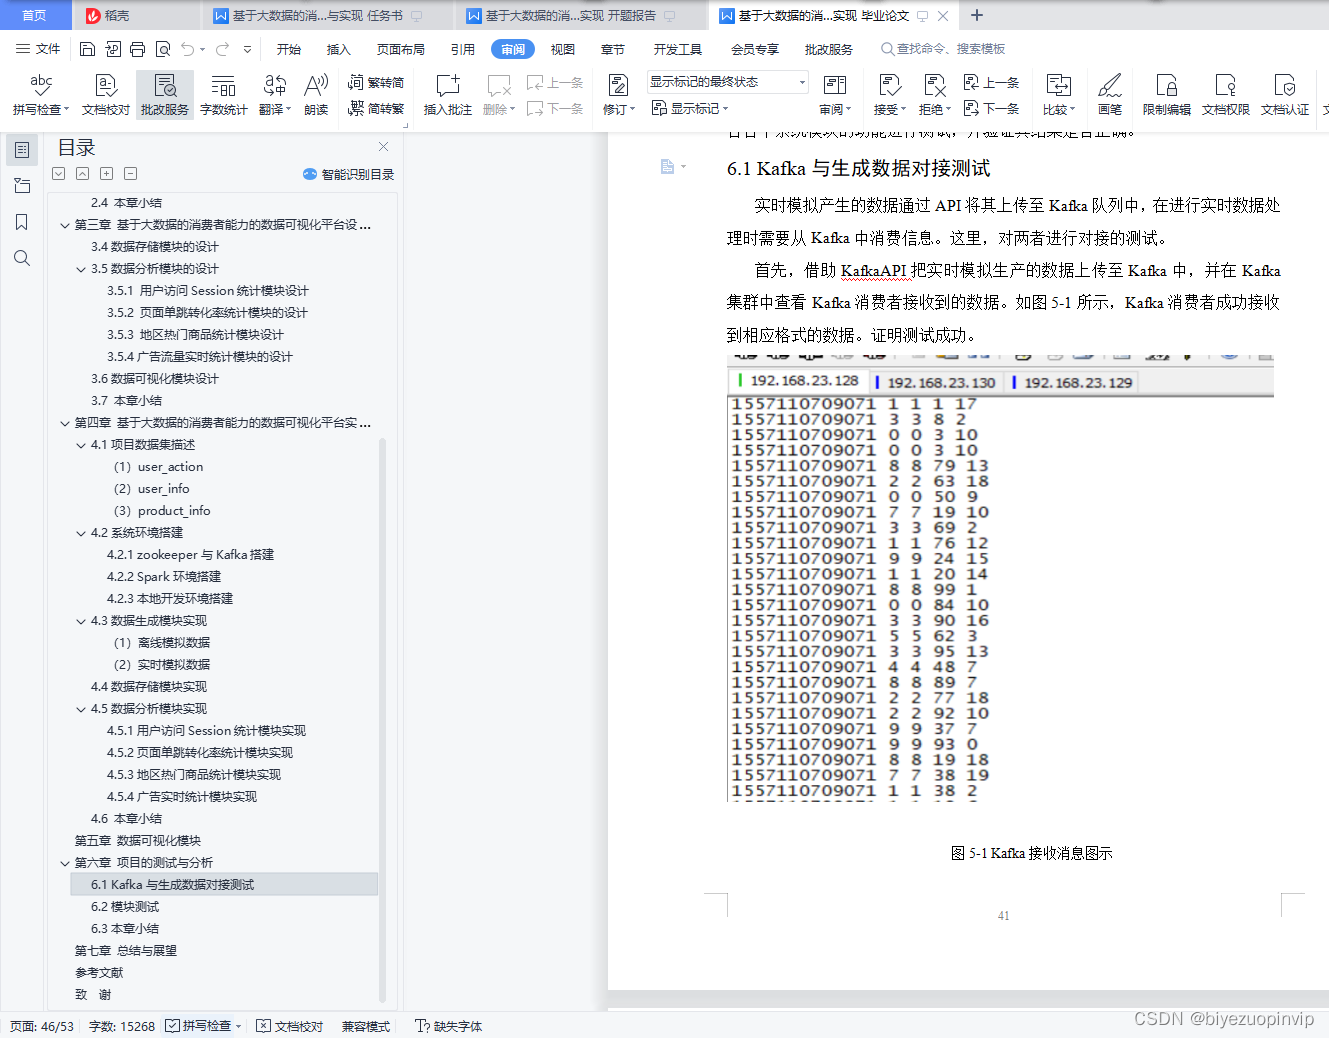Switch to 引用 ribbon tab
The height and width of the screenshot is (1038, 1329).
click(x=463, y=49)
